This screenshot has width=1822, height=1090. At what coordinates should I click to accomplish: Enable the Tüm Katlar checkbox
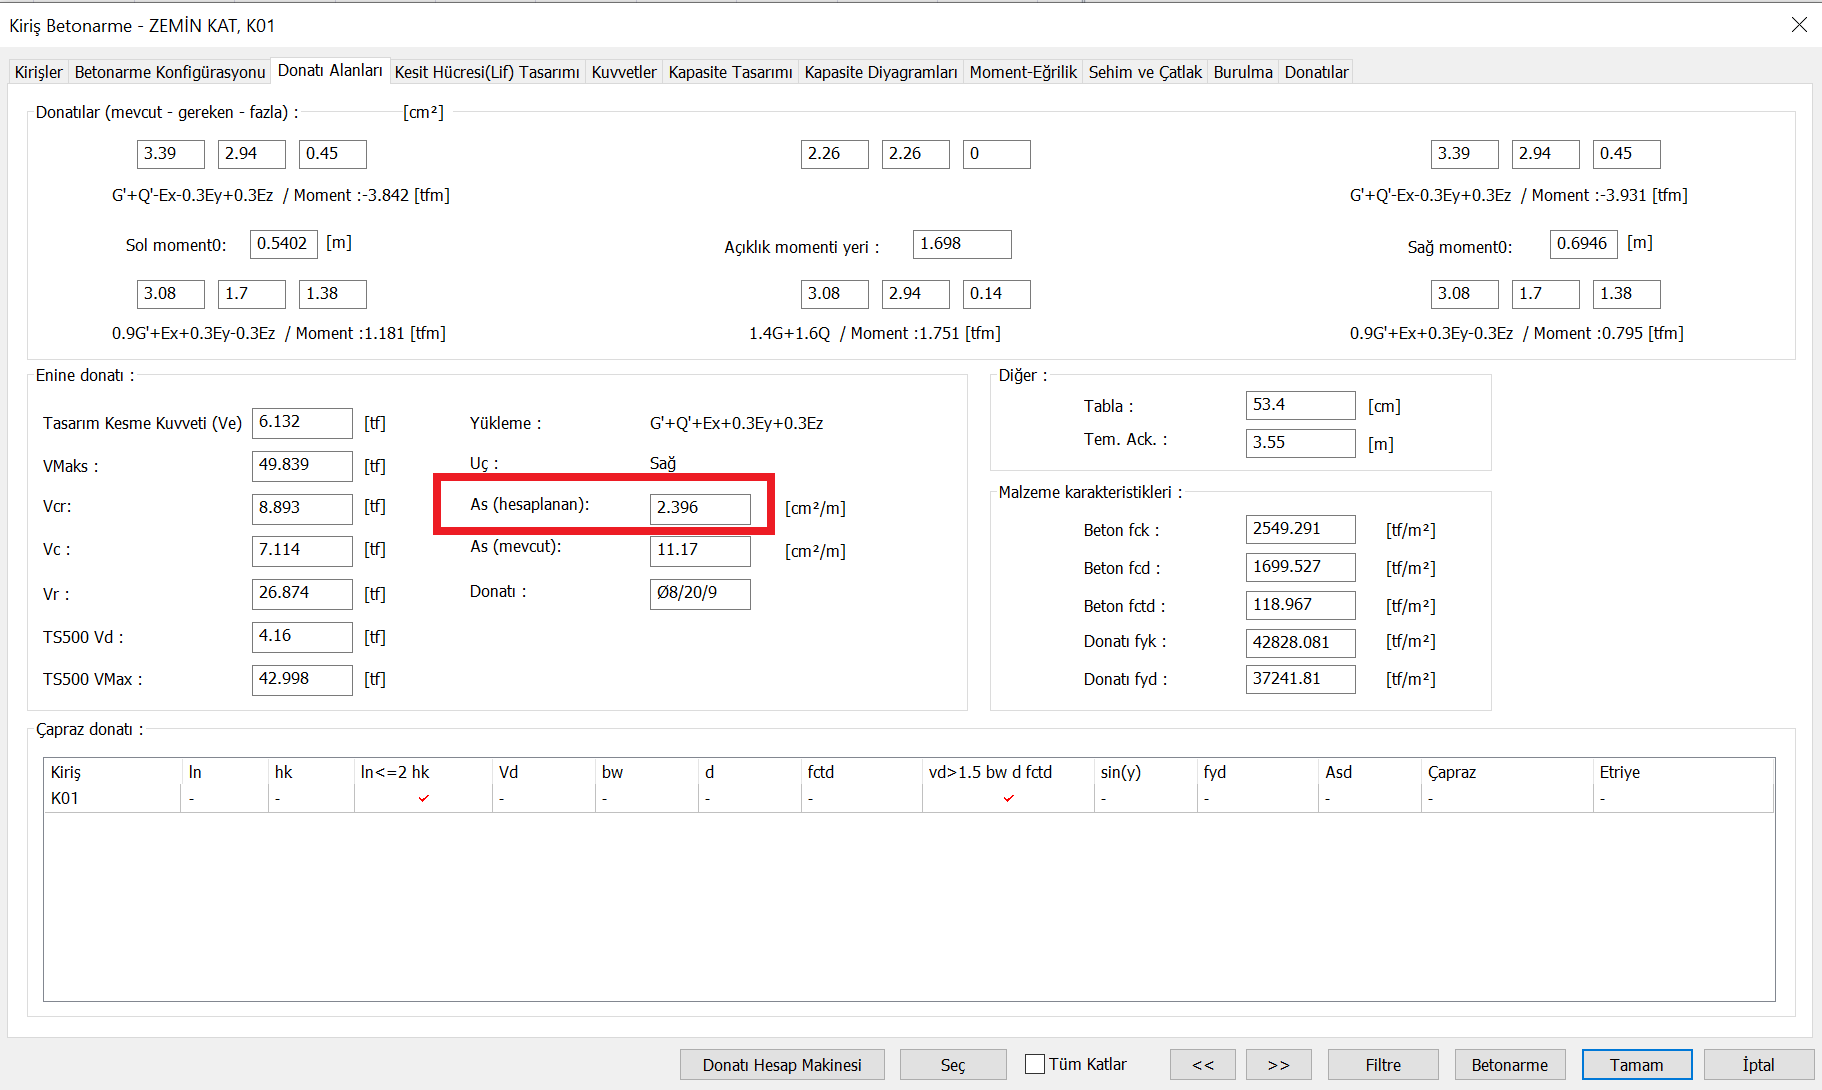[x=1035, y=1064]
